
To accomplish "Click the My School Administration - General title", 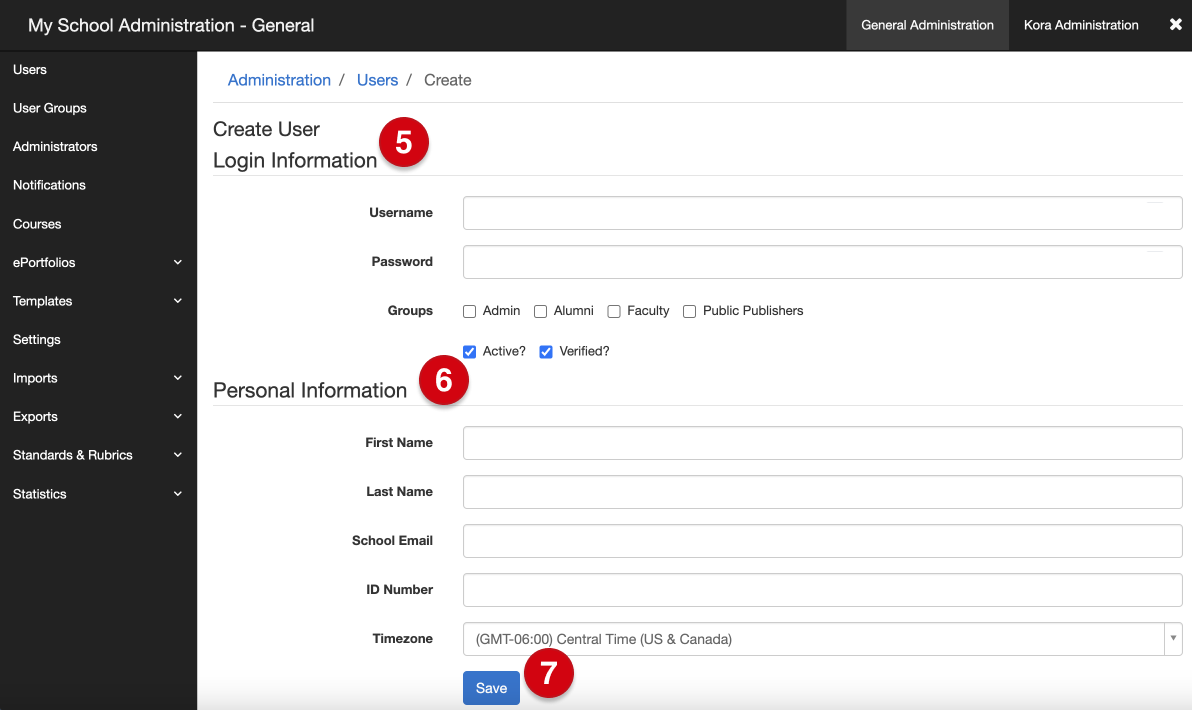I will (171, 25).
